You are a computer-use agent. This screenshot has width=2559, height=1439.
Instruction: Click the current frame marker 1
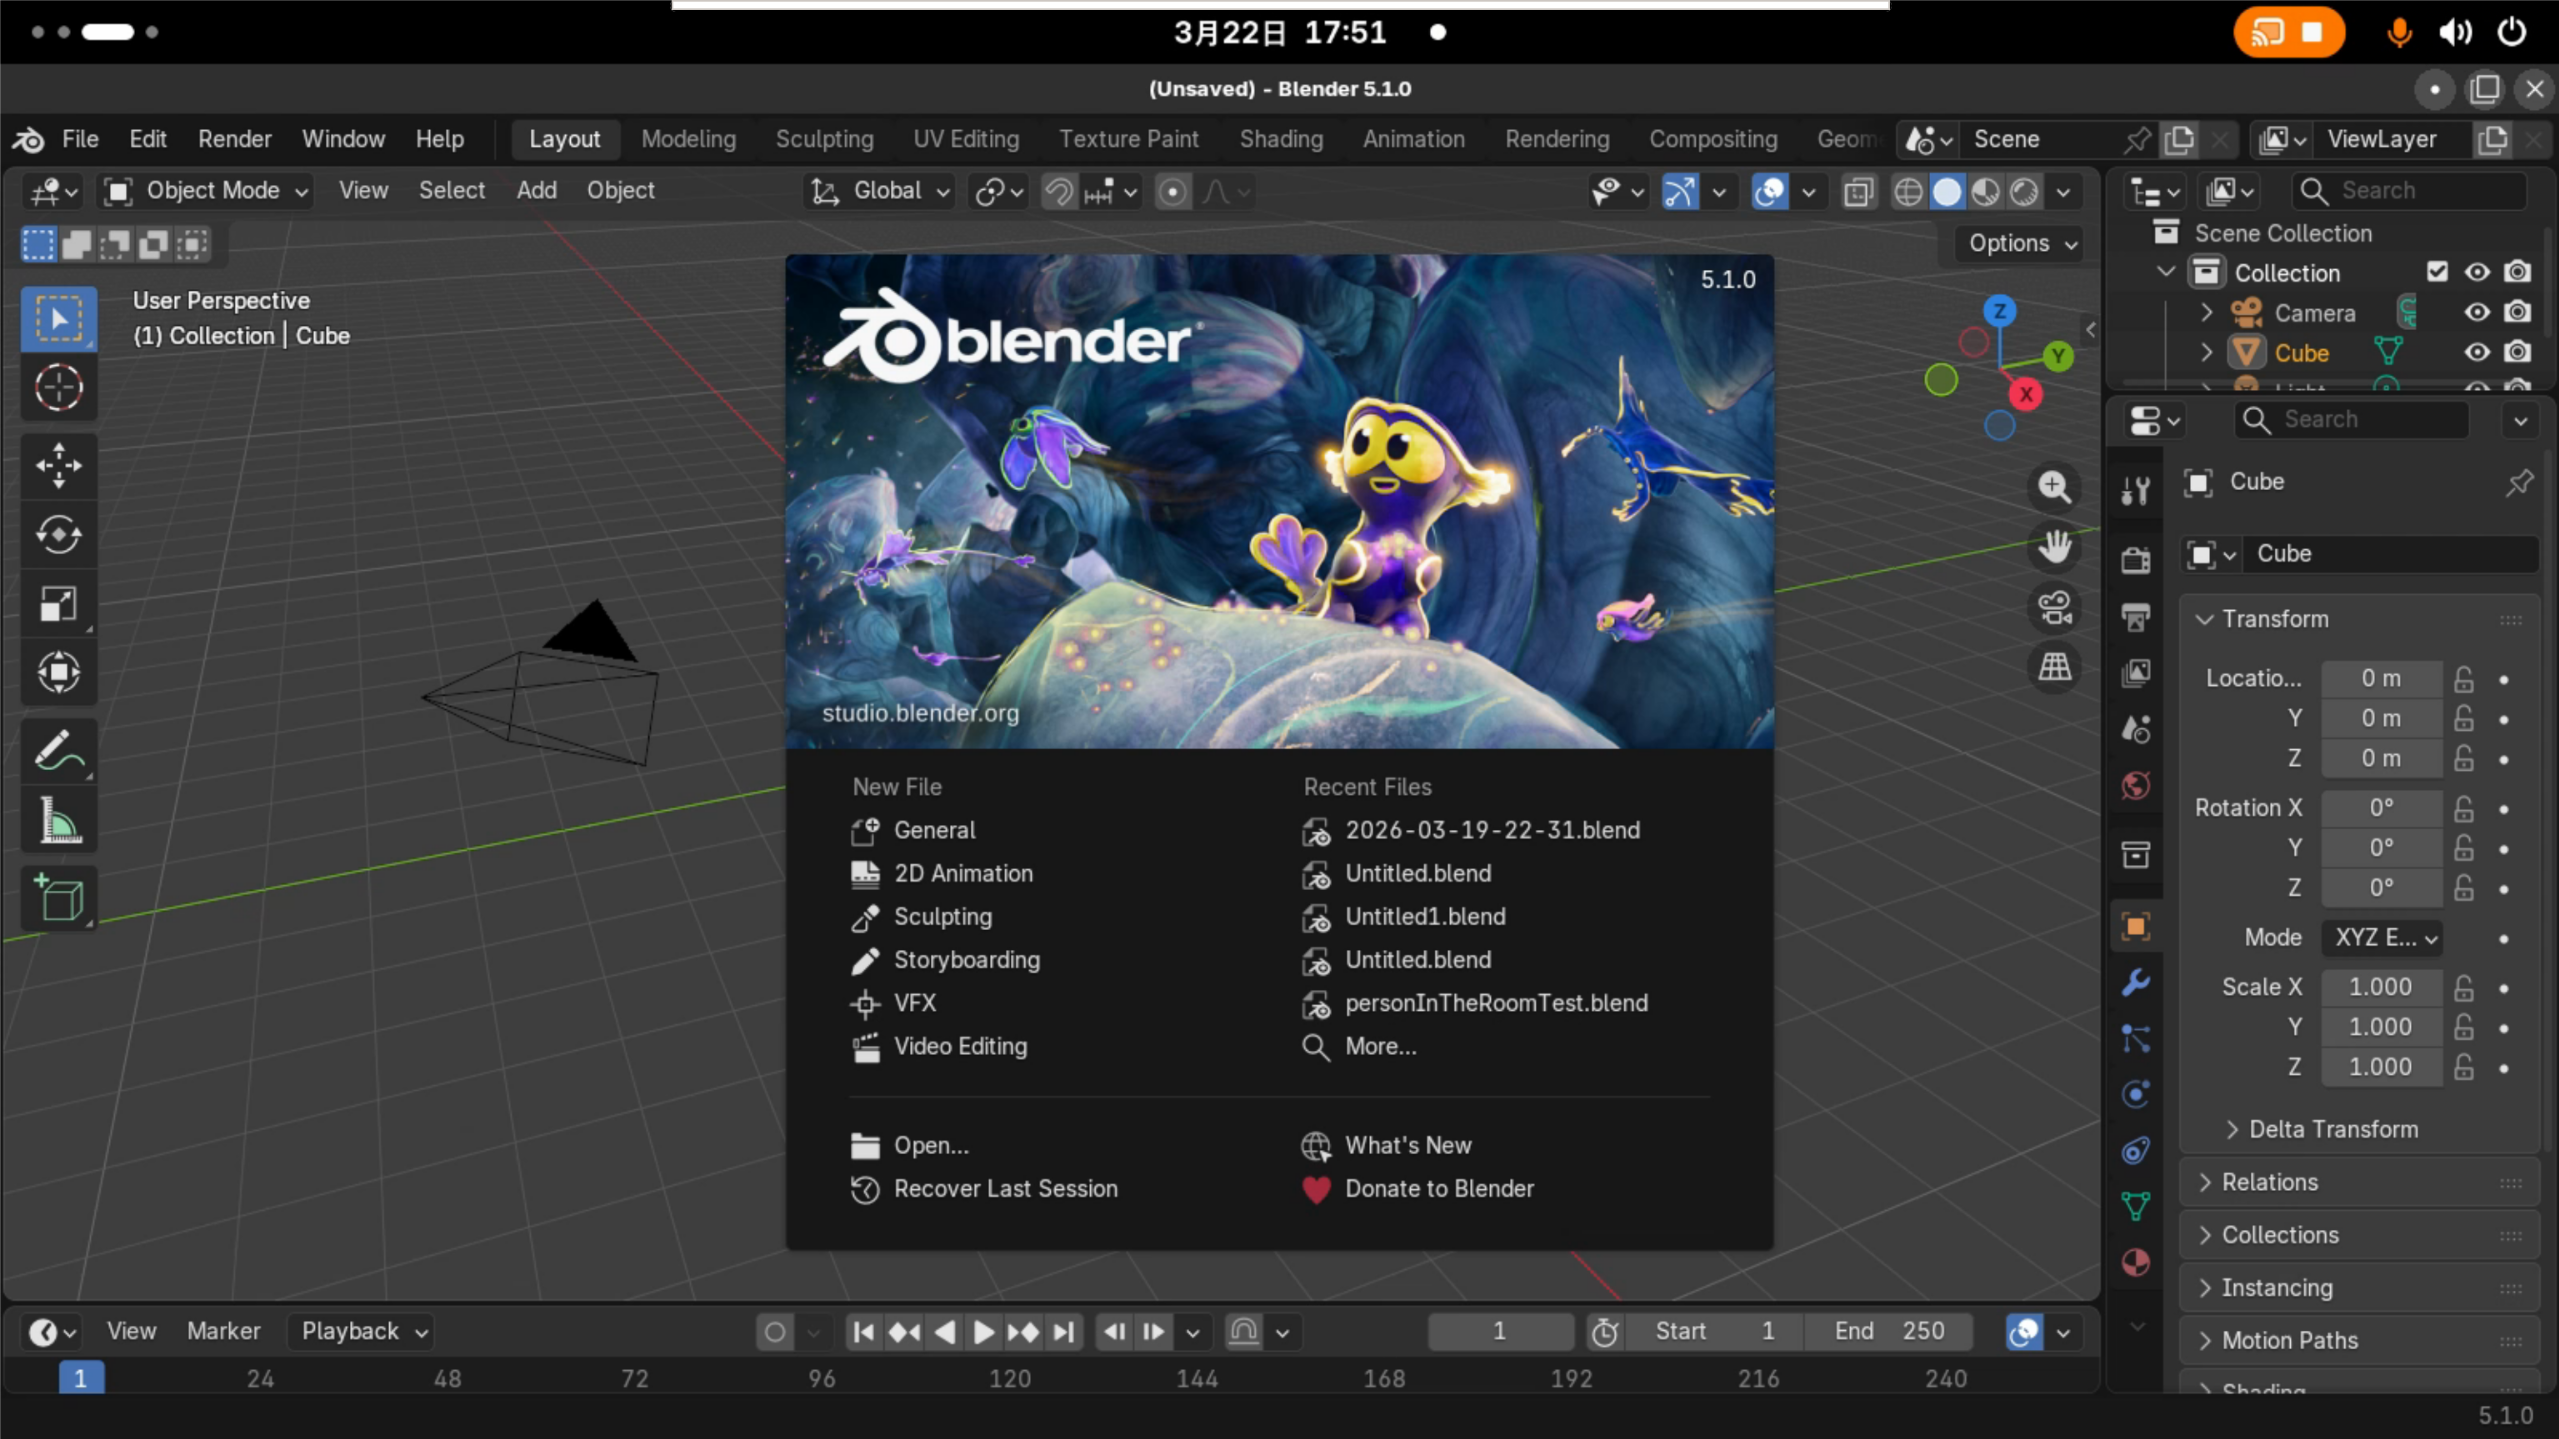pos(80,1379)
